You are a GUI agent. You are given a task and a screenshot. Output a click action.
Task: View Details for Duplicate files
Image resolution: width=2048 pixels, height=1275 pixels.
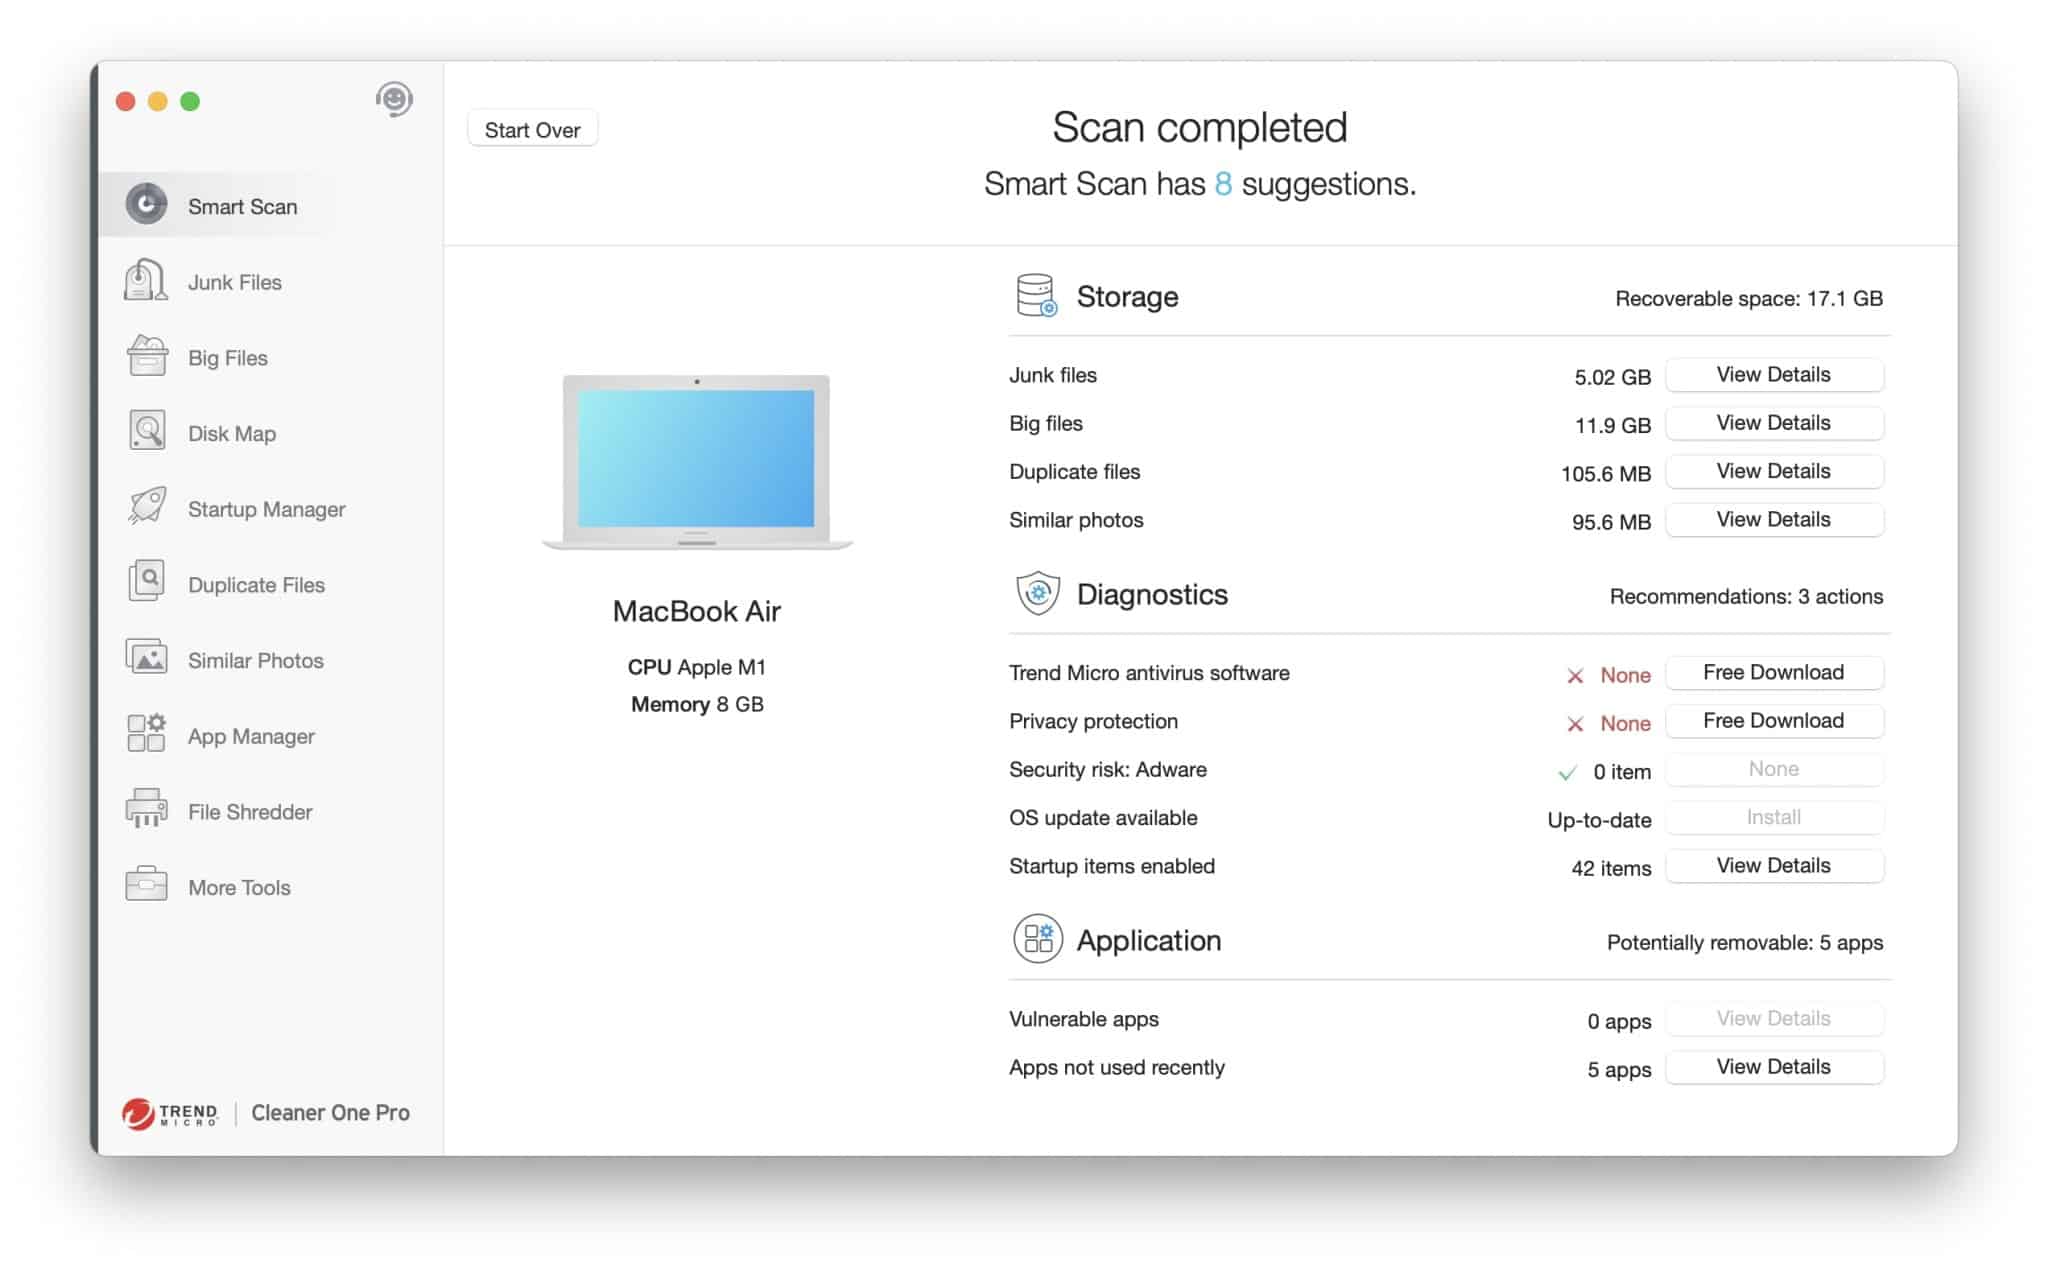(x=1774, y=471)
